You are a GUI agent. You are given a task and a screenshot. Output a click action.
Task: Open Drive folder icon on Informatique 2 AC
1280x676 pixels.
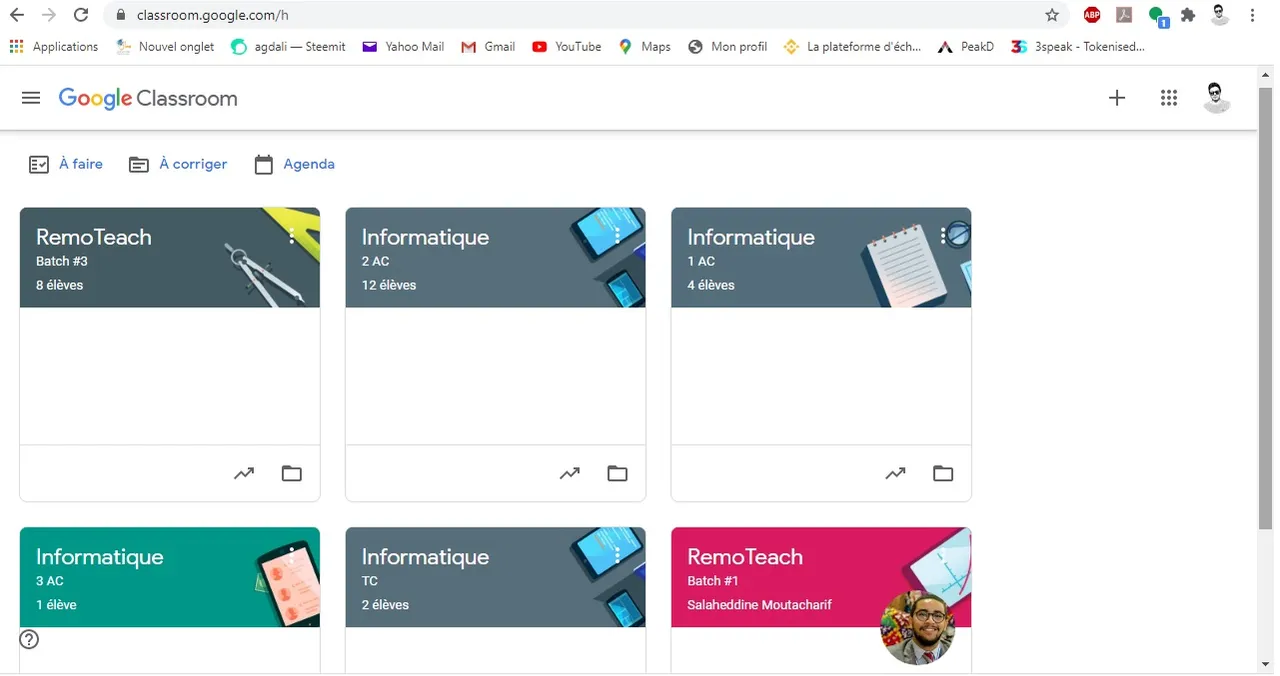pyautogui.click(x=618, y=473)
